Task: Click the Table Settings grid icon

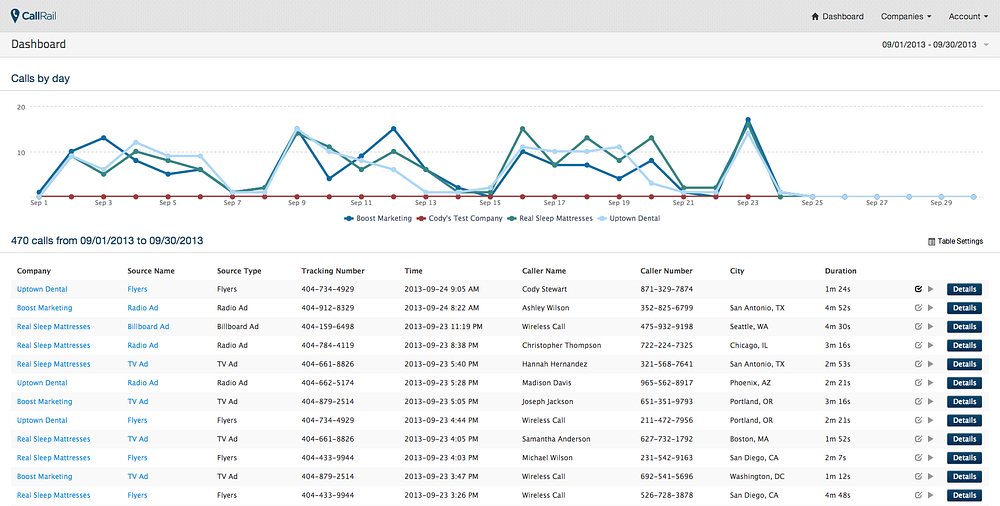Action: [932, 242]
